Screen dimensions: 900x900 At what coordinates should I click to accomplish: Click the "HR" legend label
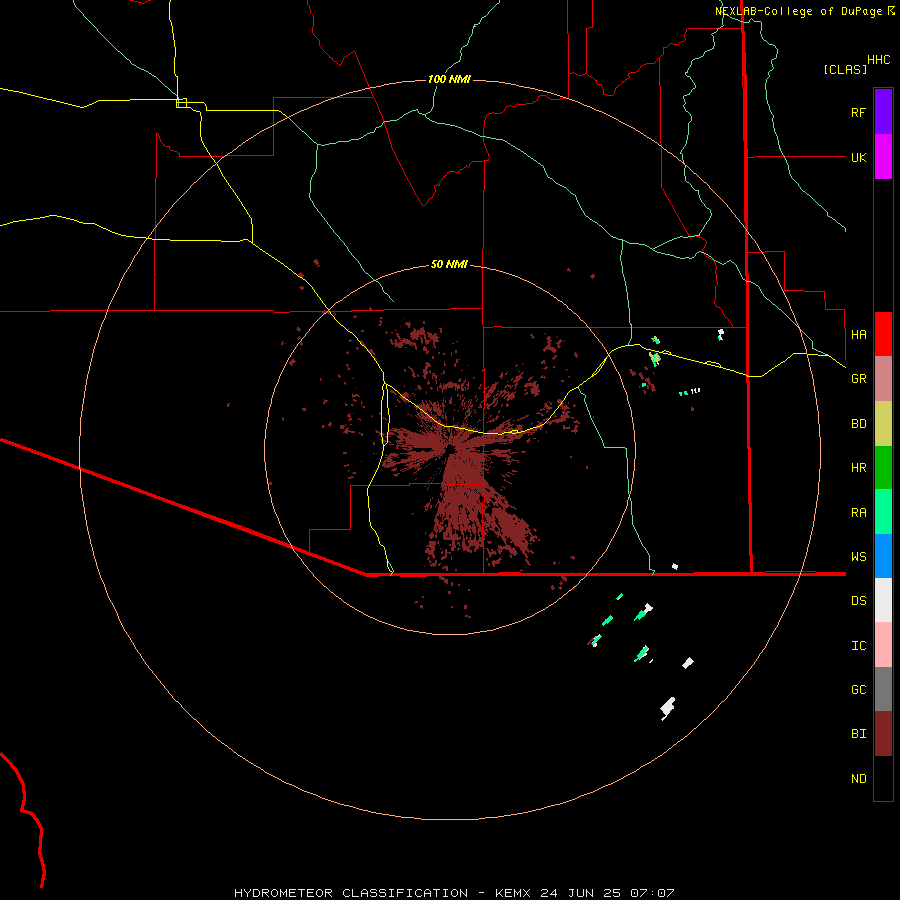(858, 468)
